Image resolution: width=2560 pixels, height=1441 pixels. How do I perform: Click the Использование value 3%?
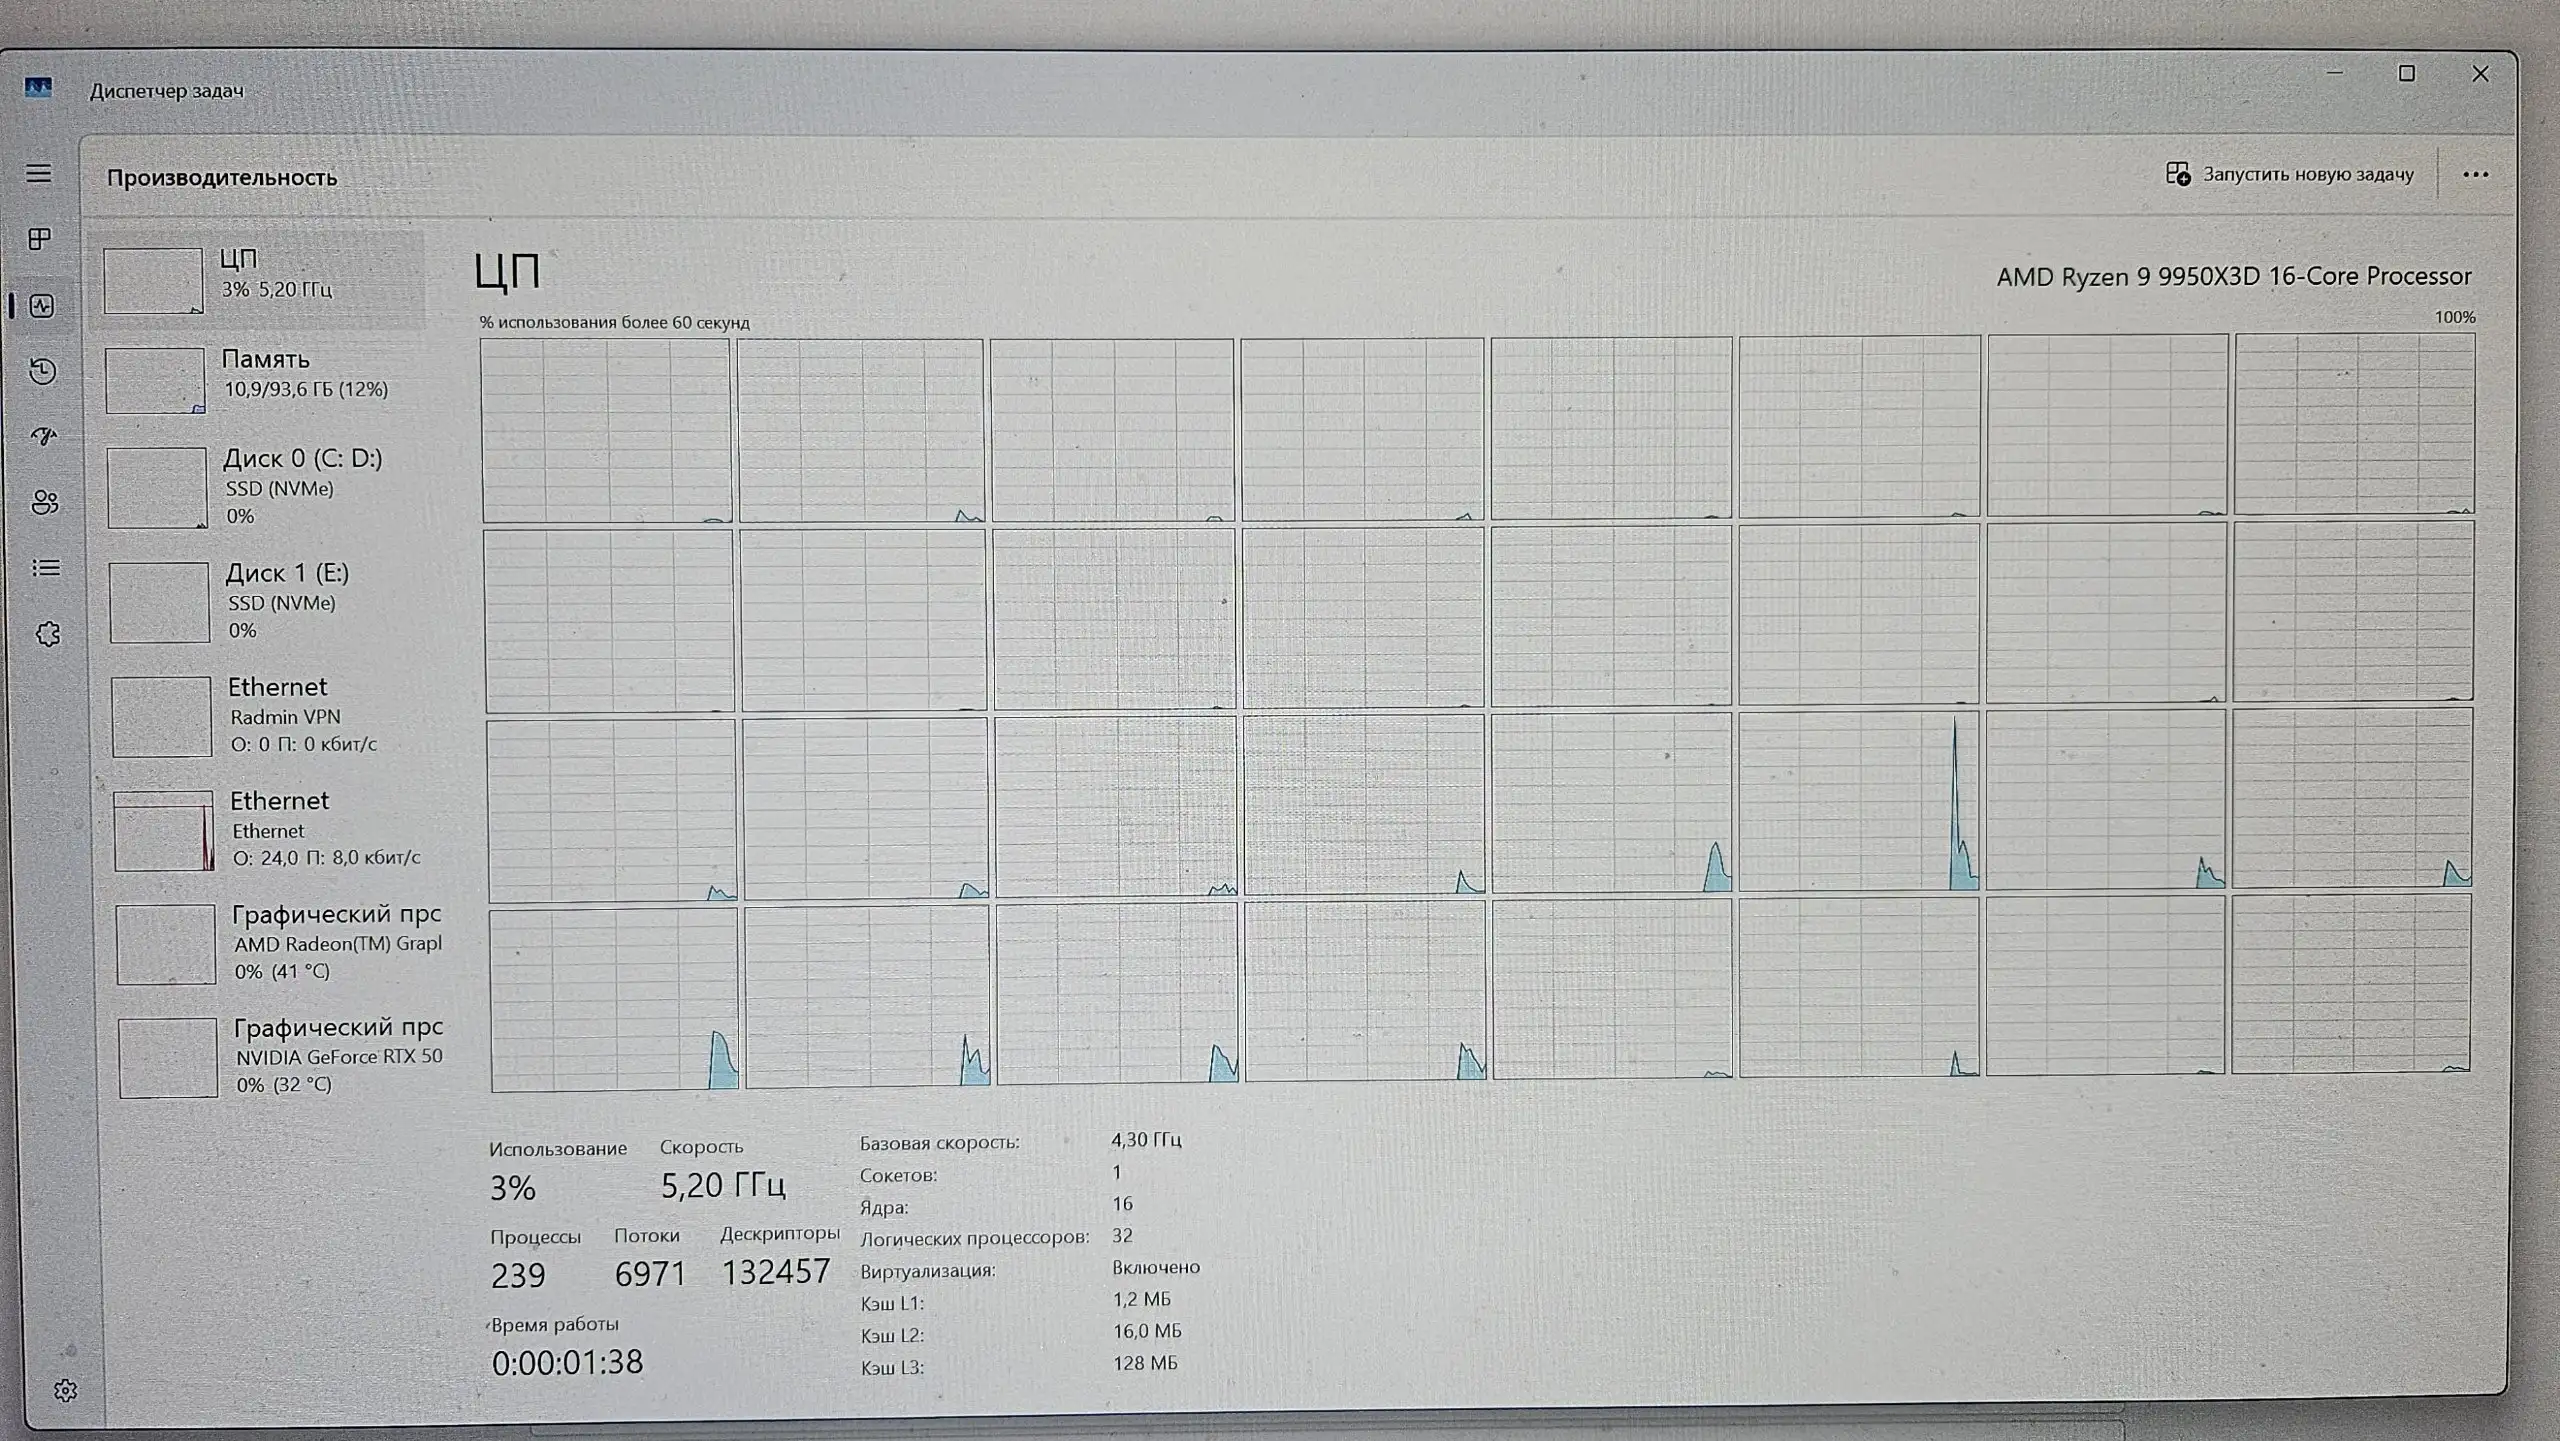[513, 1188]
